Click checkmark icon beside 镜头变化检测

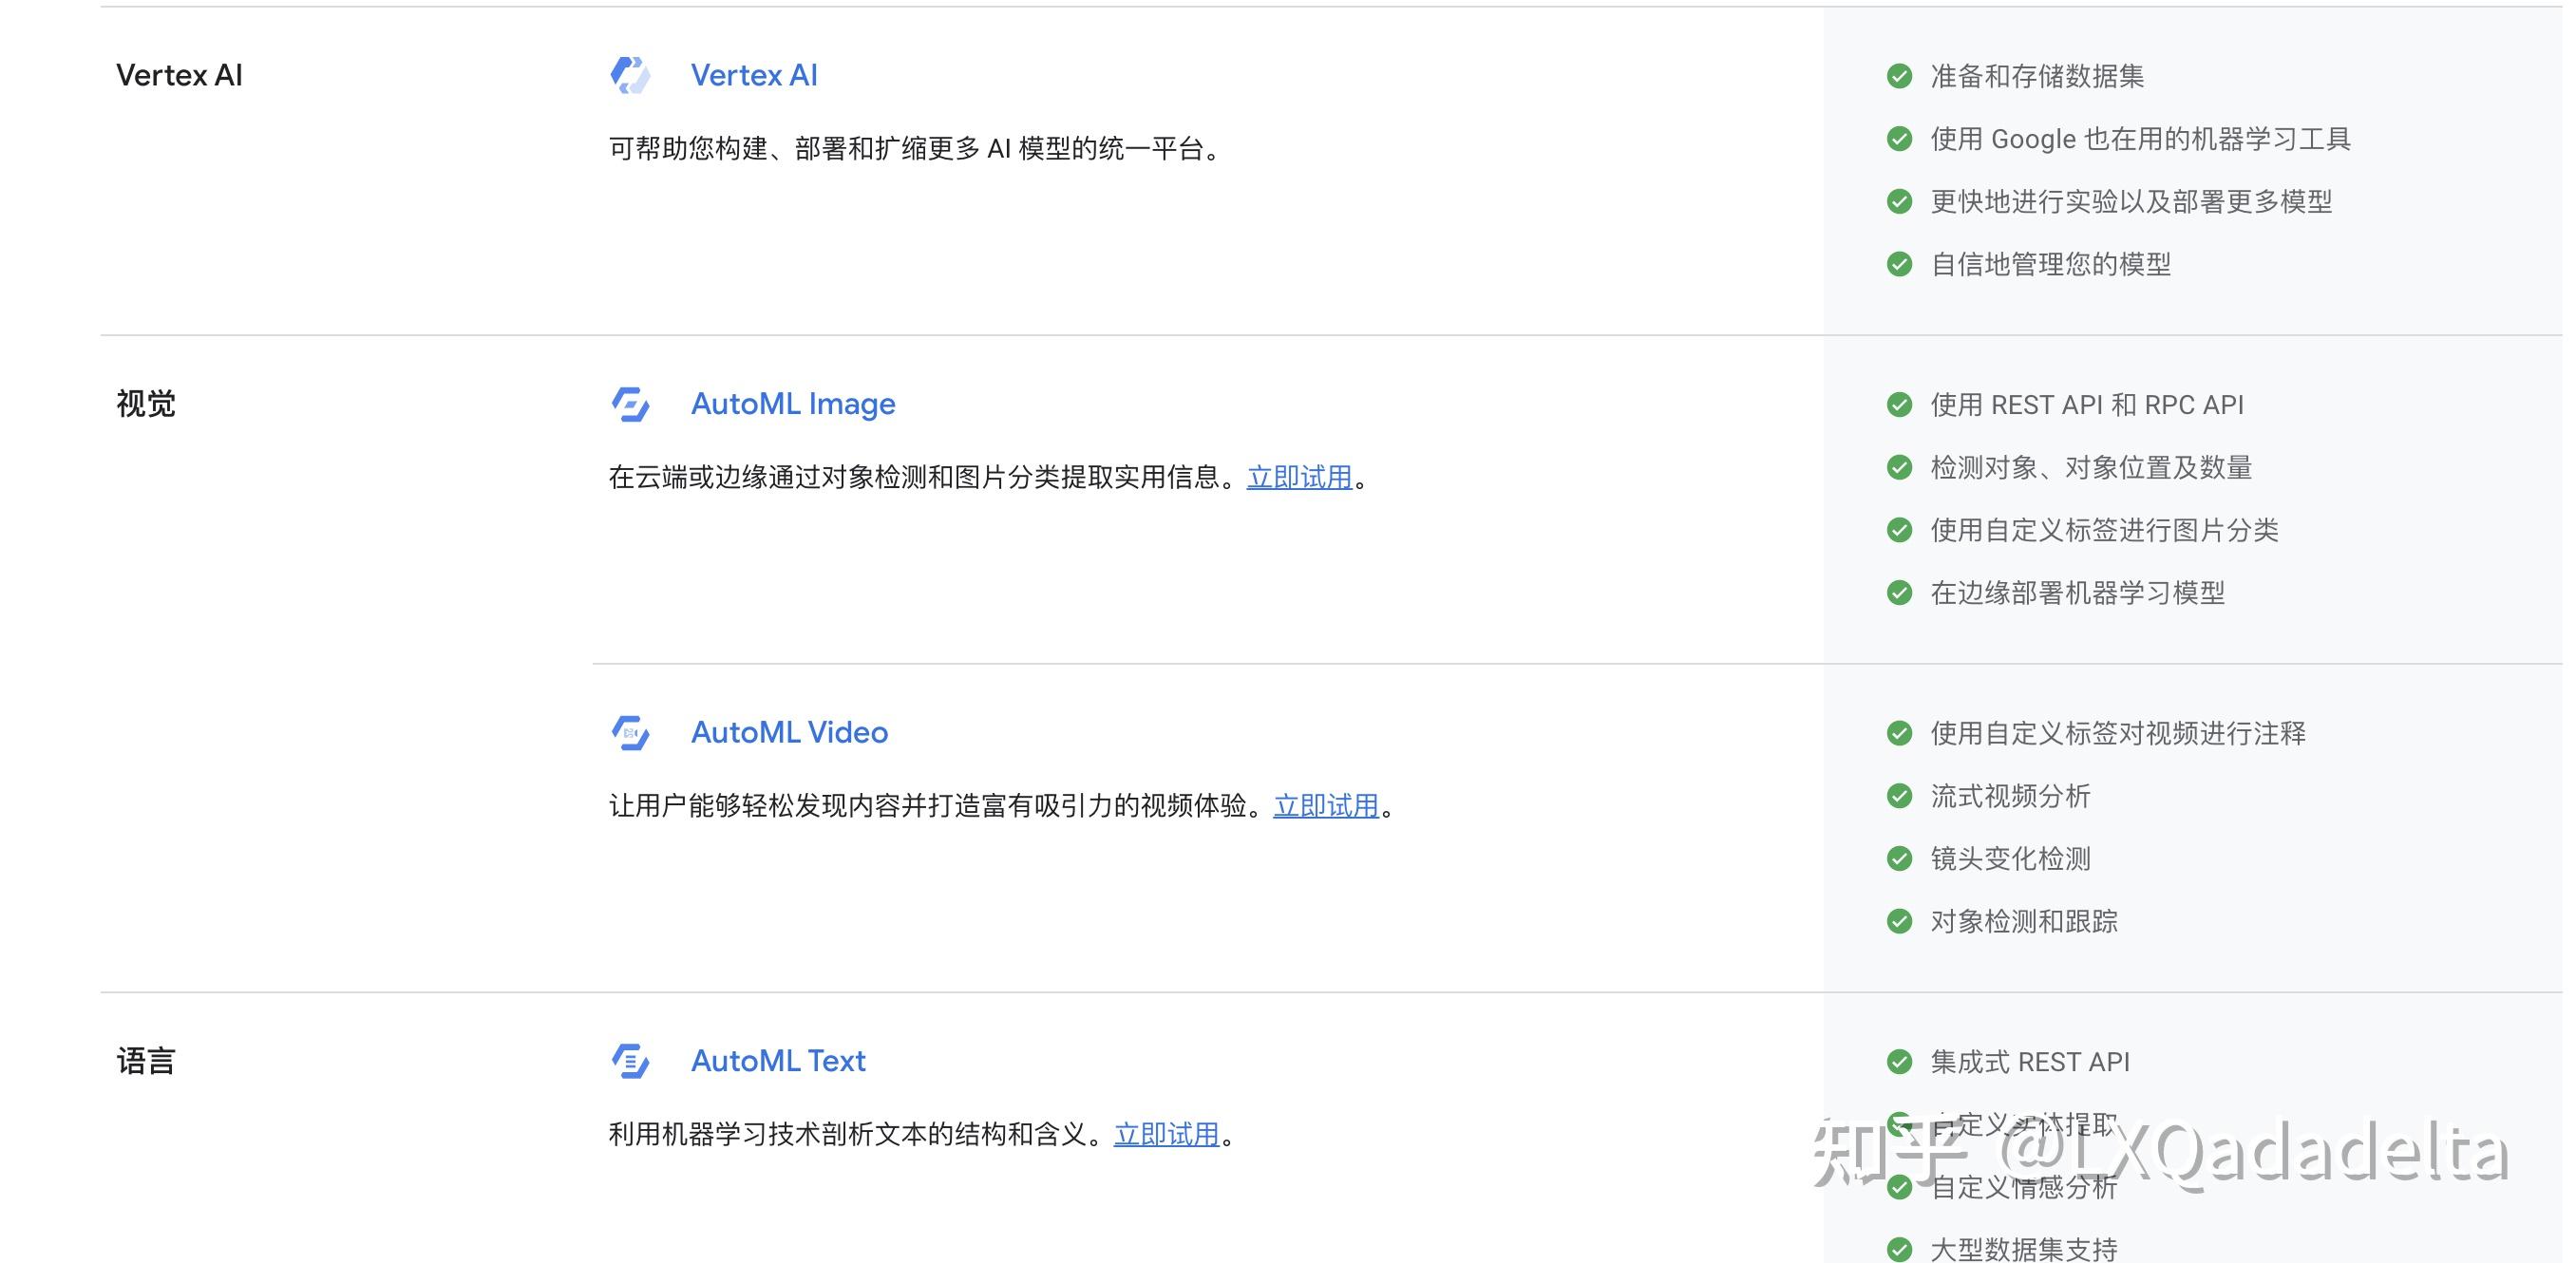[x=1899, y=859]
